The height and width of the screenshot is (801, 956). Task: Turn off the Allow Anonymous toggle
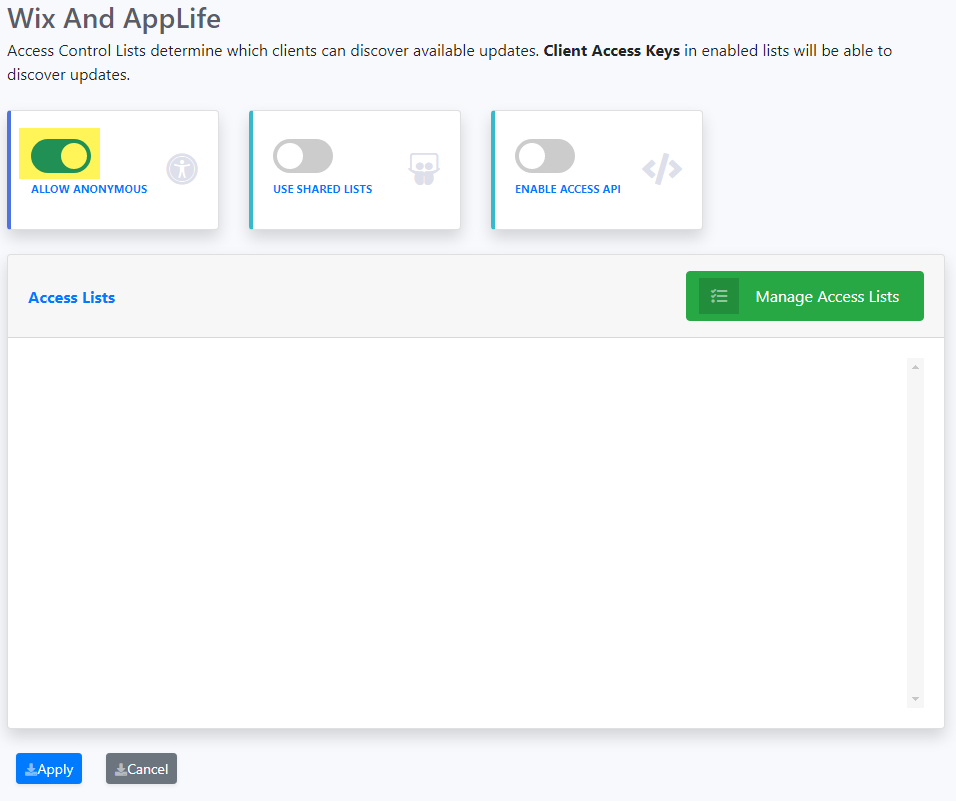point(60,155)
